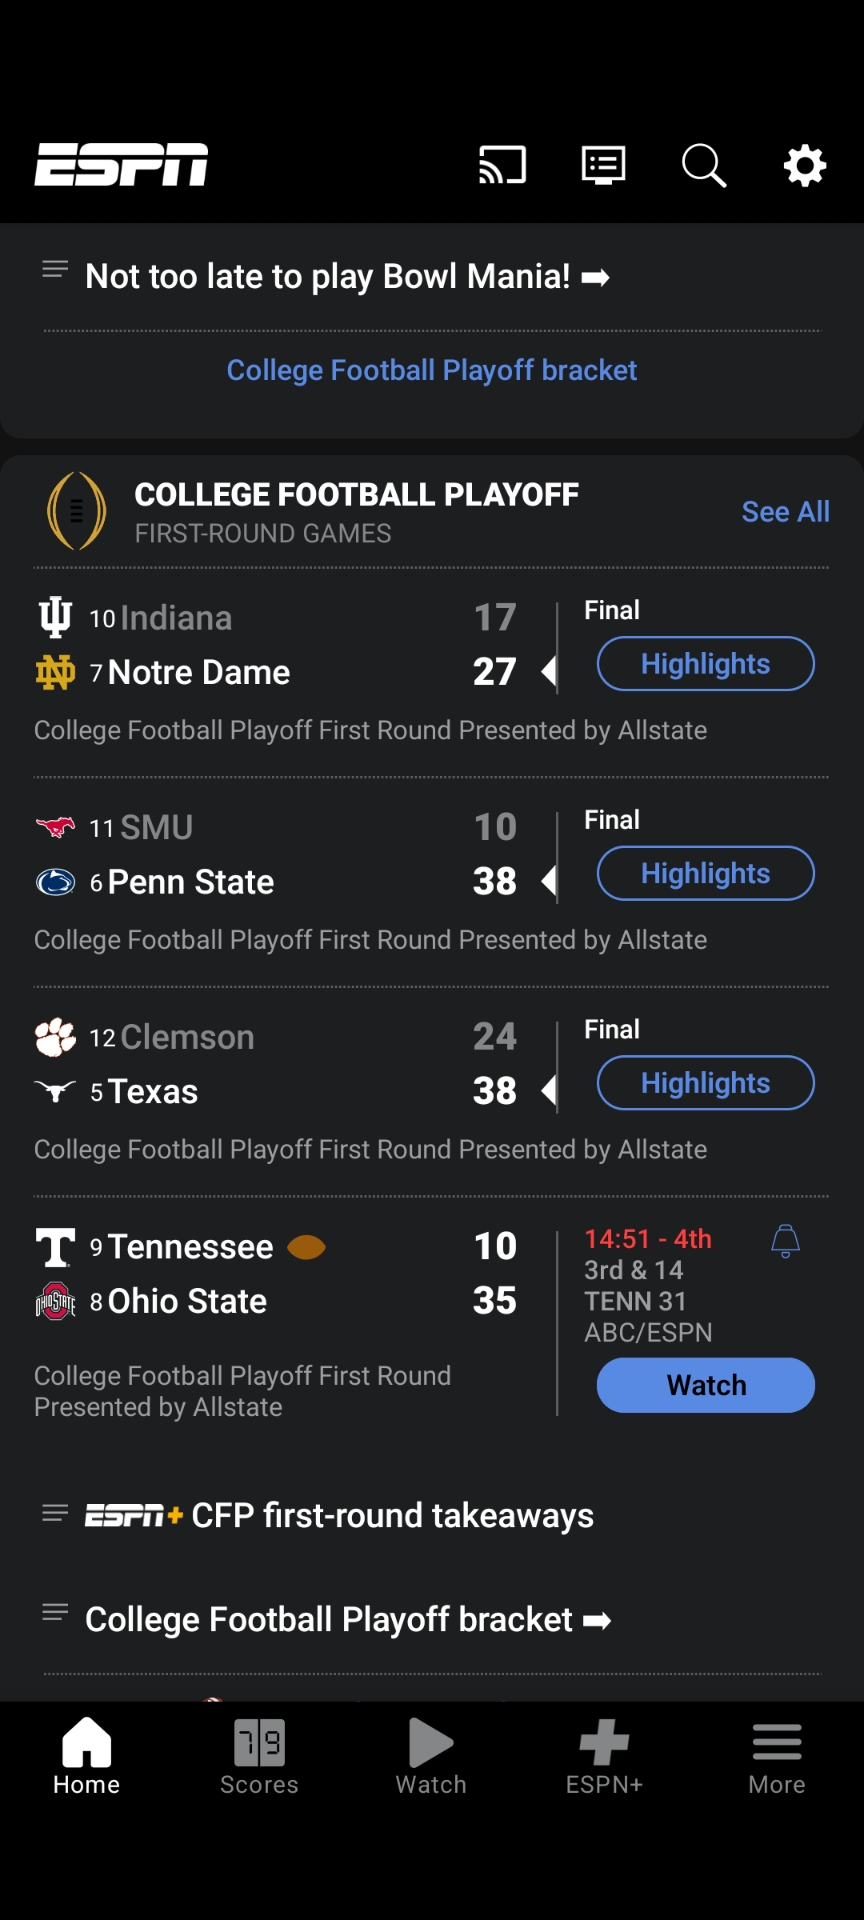Watch the Tennessee vs Ohio State game
864x1920 pixels.
point(706,1385)
